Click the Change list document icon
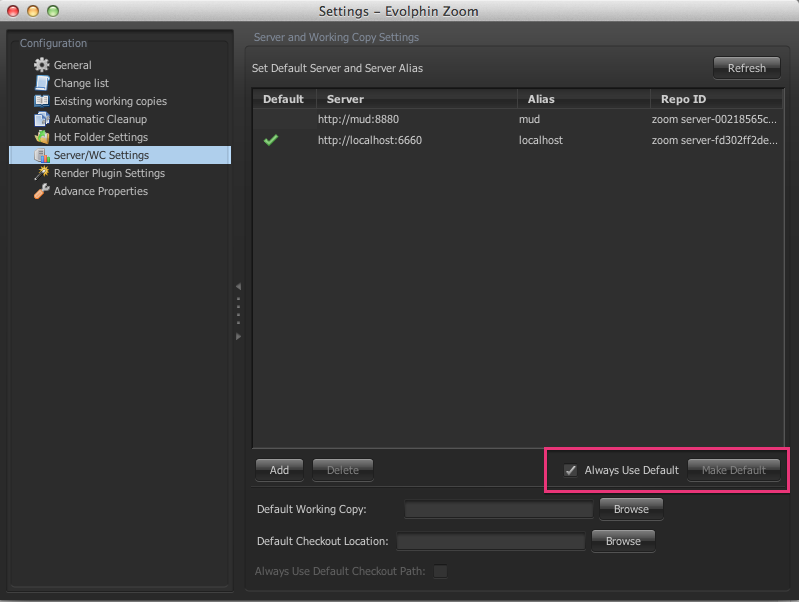Image resolution: width=799 pixels, height=602 pixels. tap(41, 83)
